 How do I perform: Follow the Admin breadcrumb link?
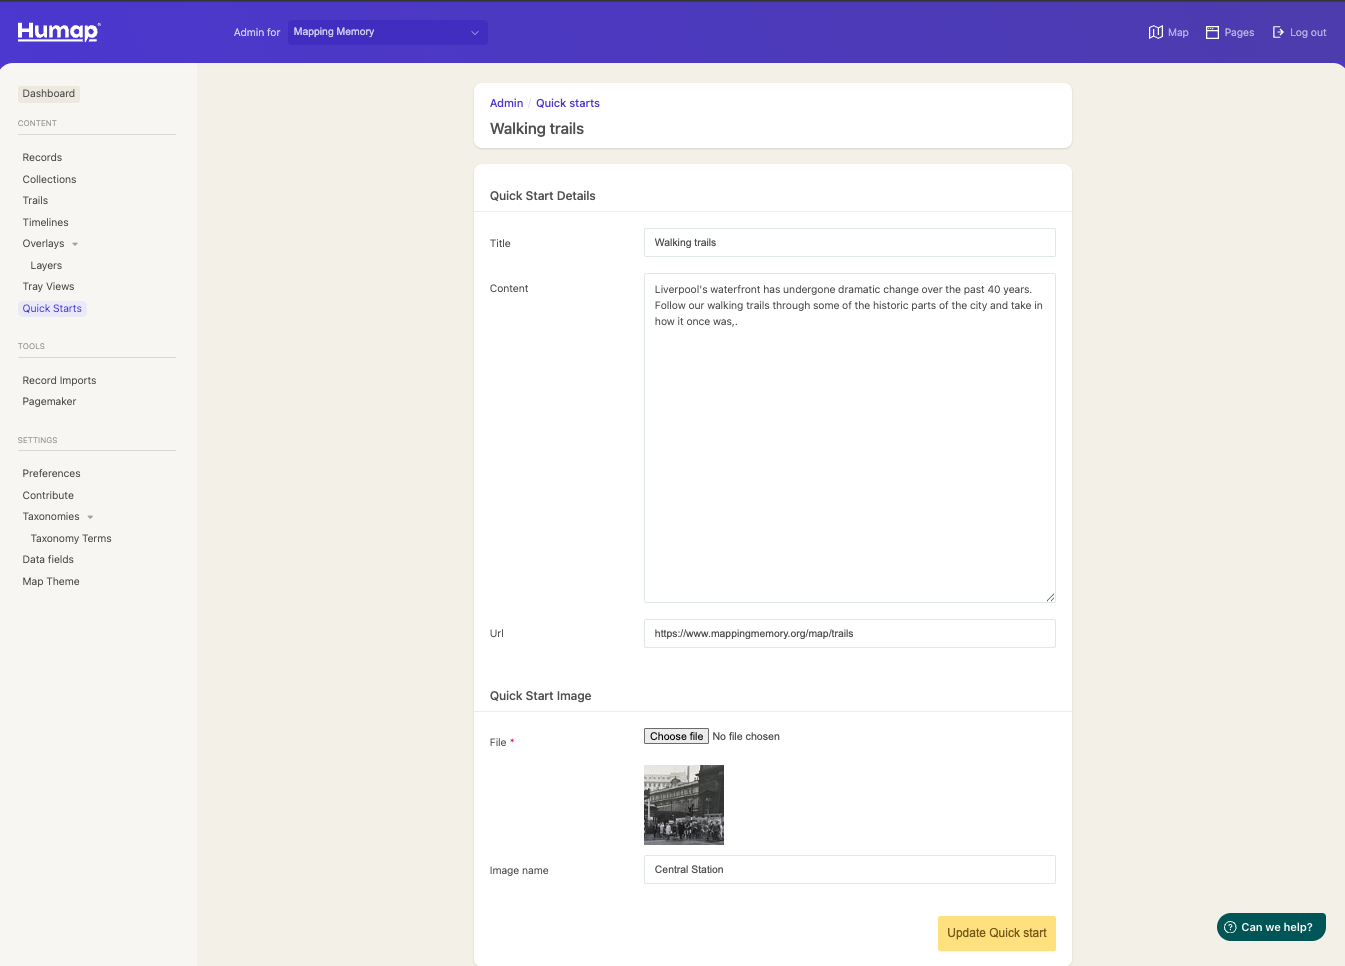pos(506,103)
